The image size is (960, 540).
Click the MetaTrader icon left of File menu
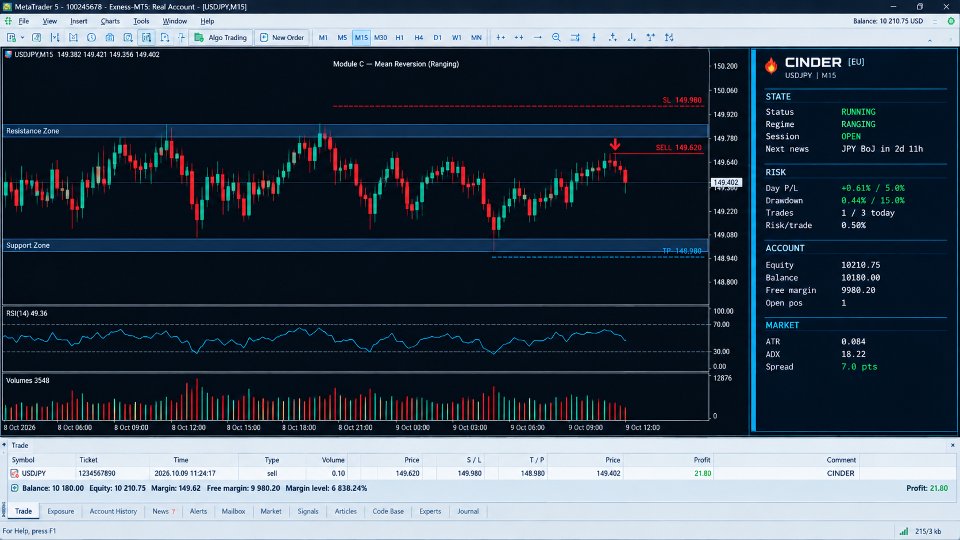point(8,21)
